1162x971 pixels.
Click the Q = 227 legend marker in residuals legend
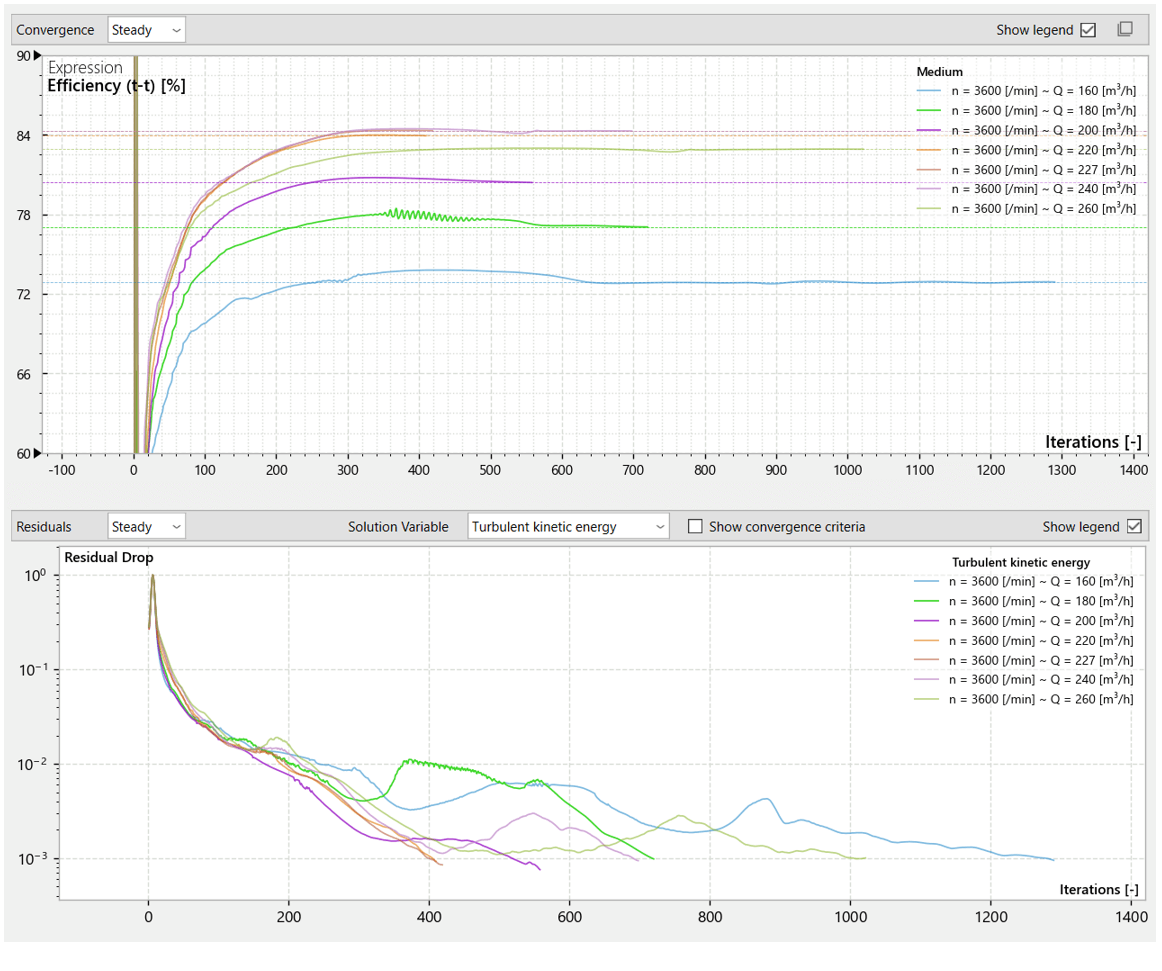click(926, 660)
